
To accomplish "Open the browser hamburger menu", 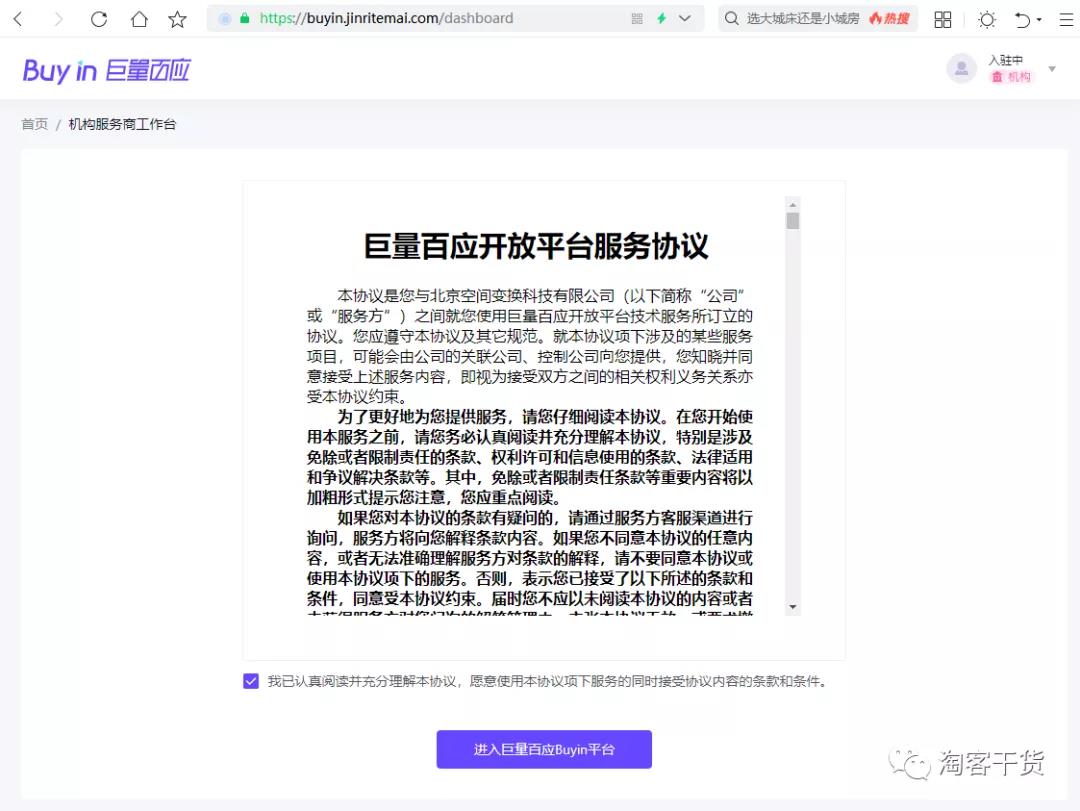I will coord(1066,19).
